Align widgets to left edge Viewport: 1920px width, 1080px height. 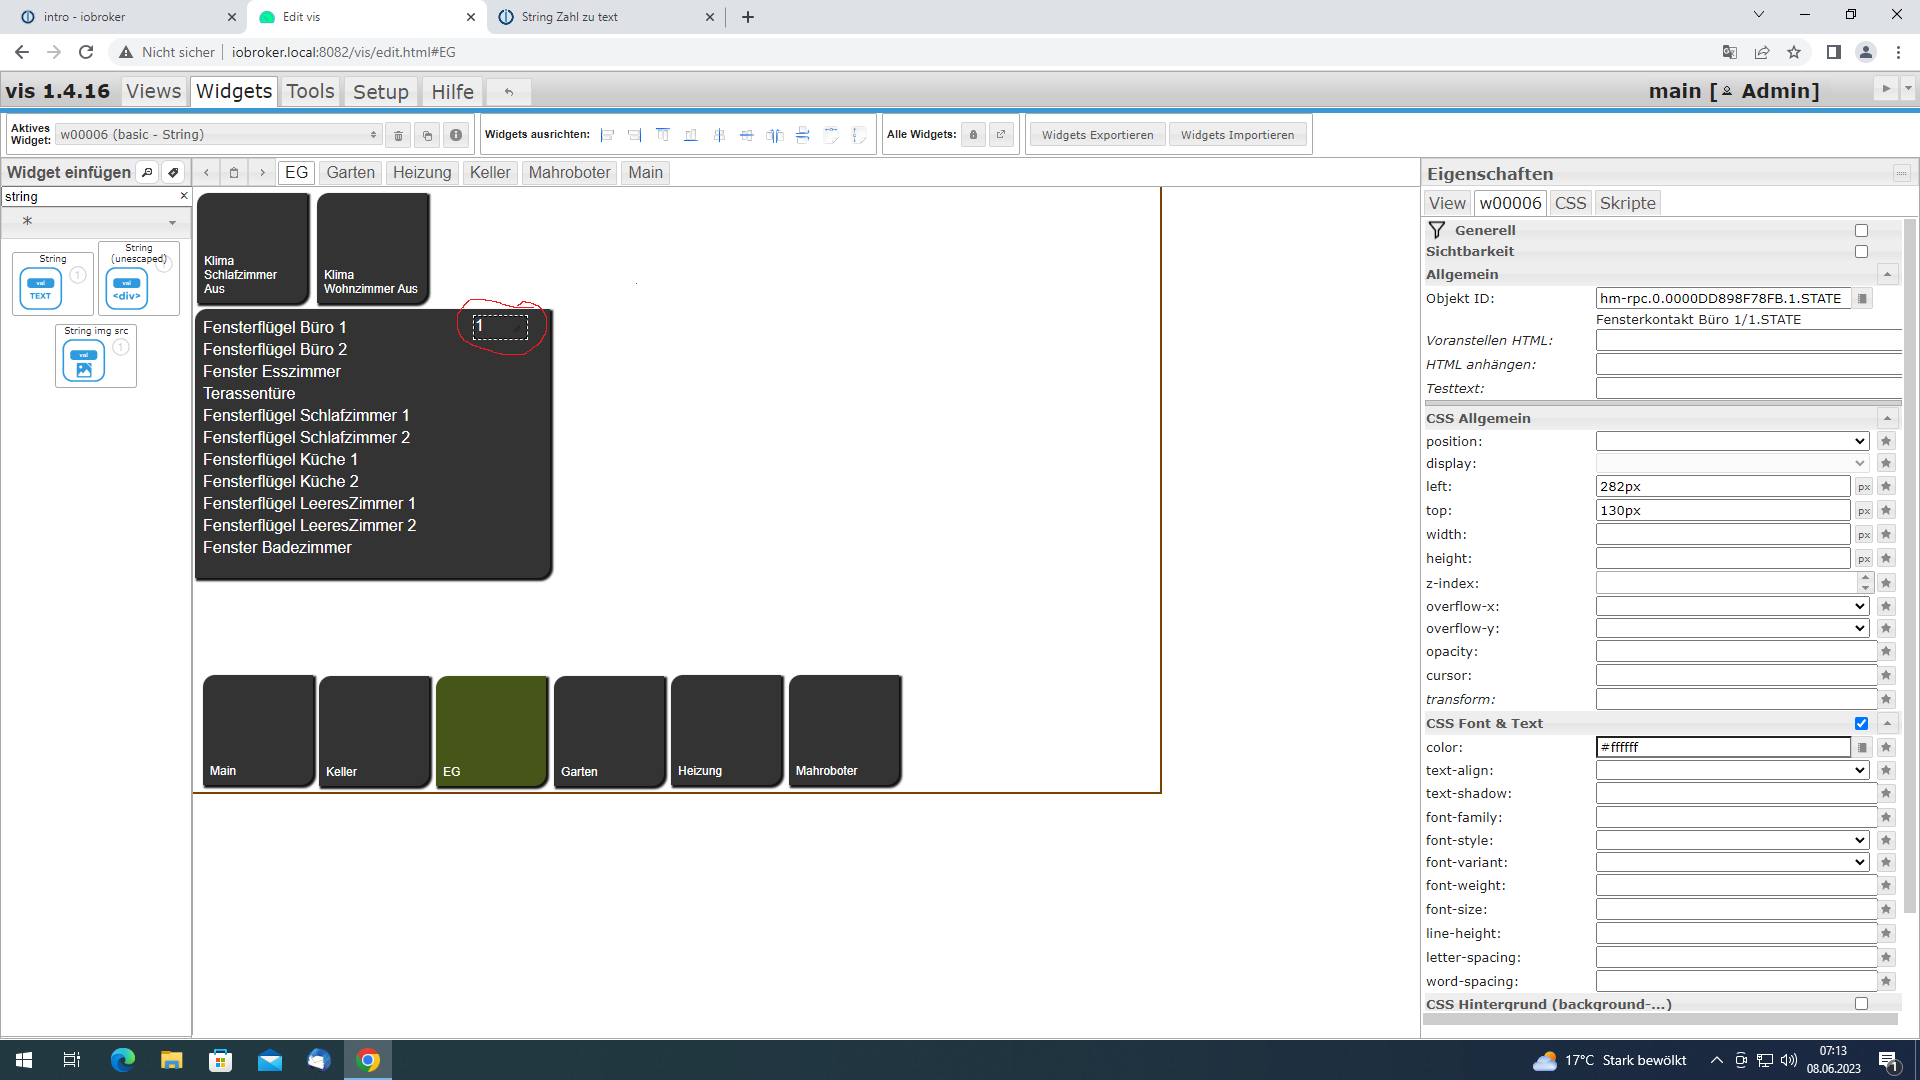point(607,135)
